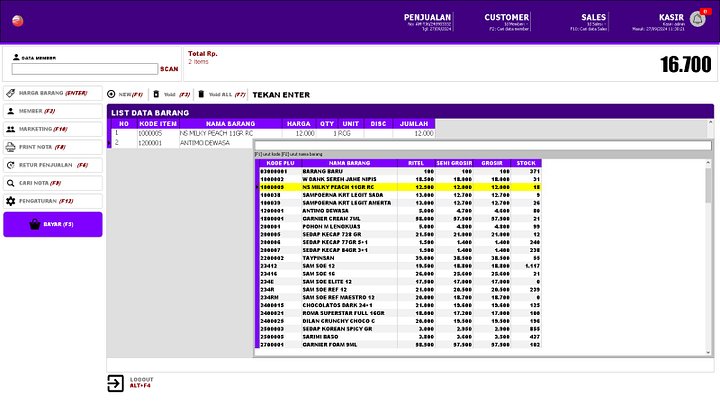Click the Void (F3) trash icon

[156, 94]
